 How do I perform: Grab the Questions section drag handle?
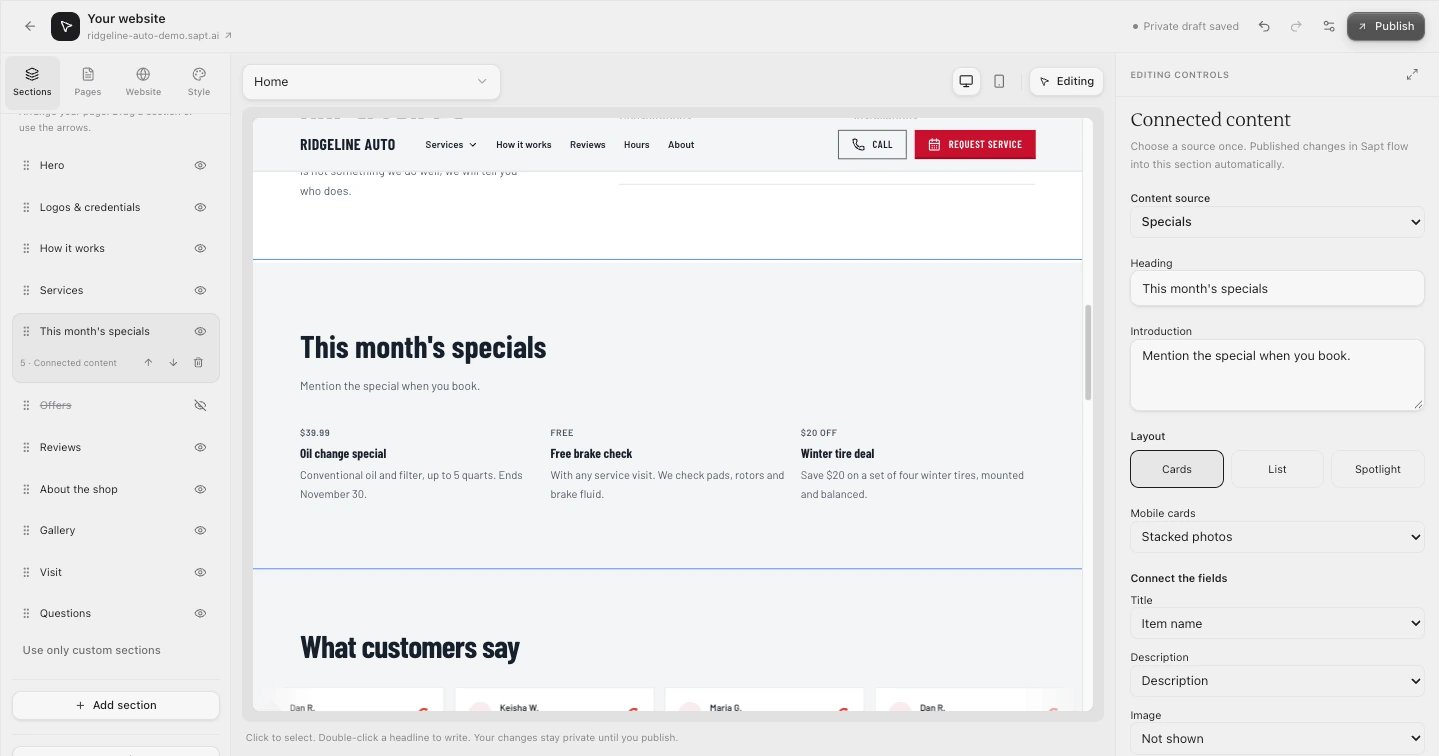tap(26, 613)
